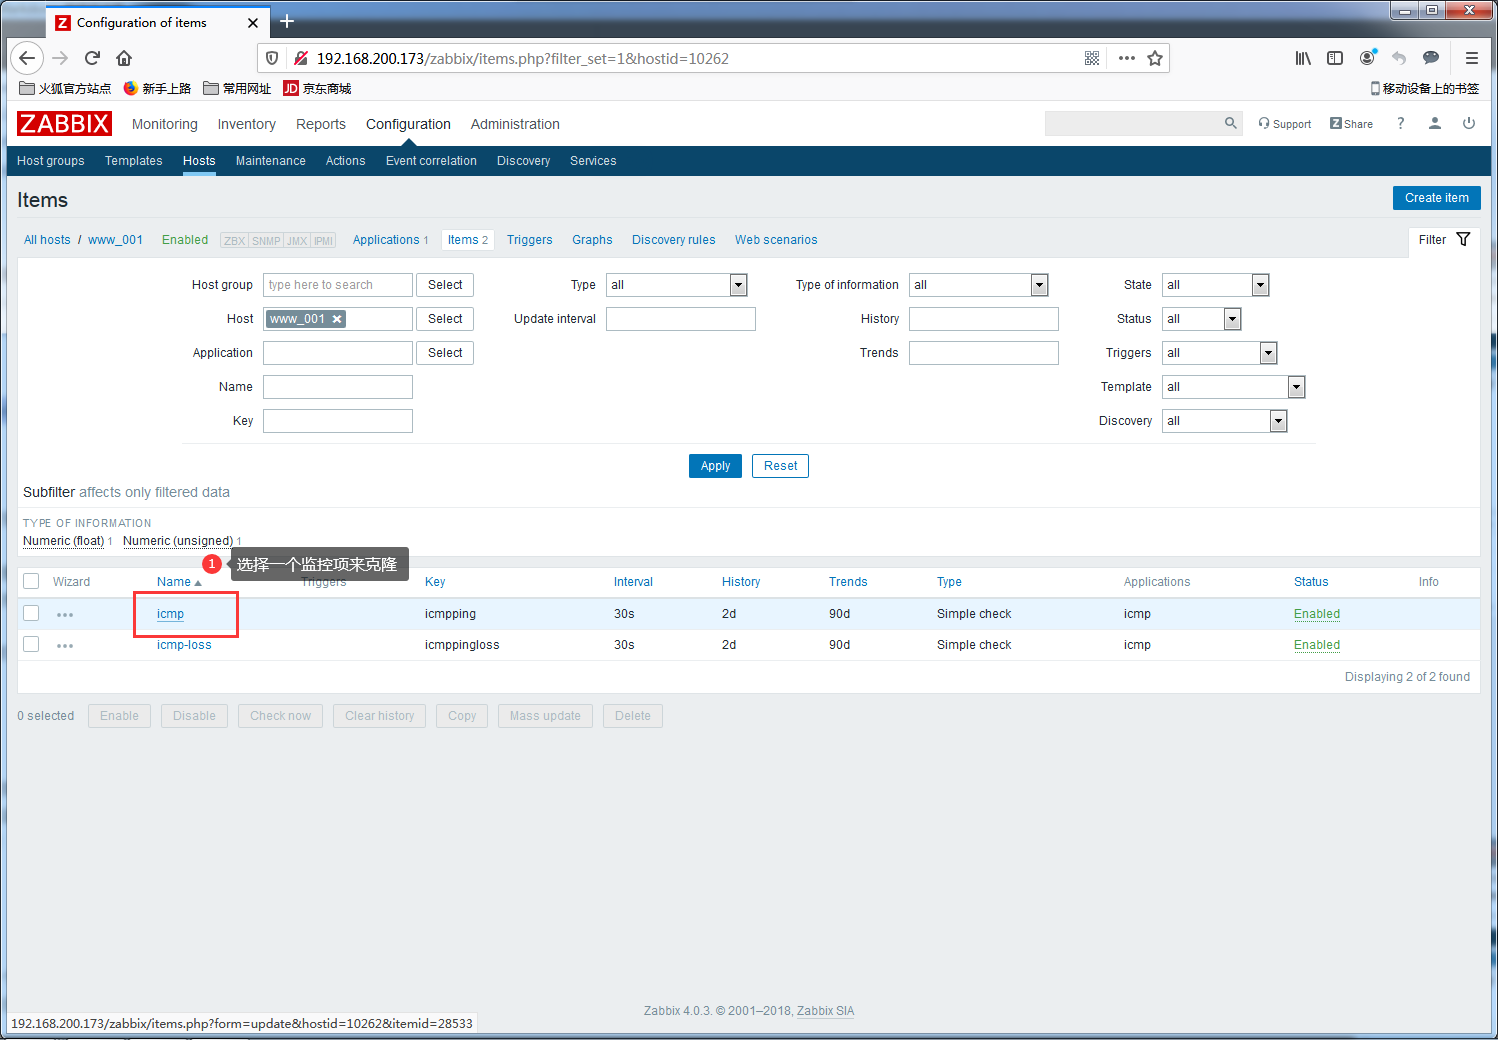Reset the item filter

tap(781, 466)
